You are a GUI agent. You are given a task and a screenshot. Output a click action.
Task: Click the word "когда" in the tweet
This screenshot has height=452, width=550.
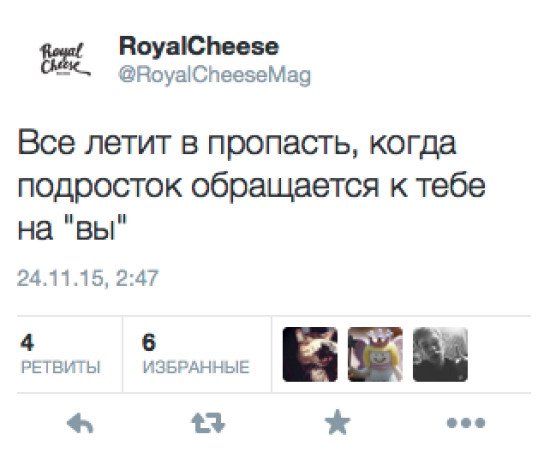[x=413, y=144]
